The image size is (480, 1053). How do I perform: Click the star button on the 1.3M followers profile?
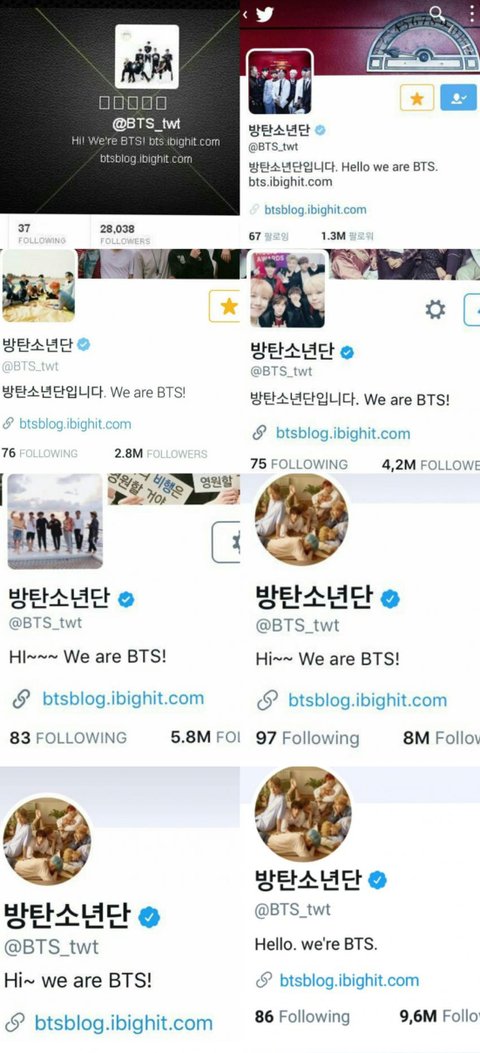[417, 98]
